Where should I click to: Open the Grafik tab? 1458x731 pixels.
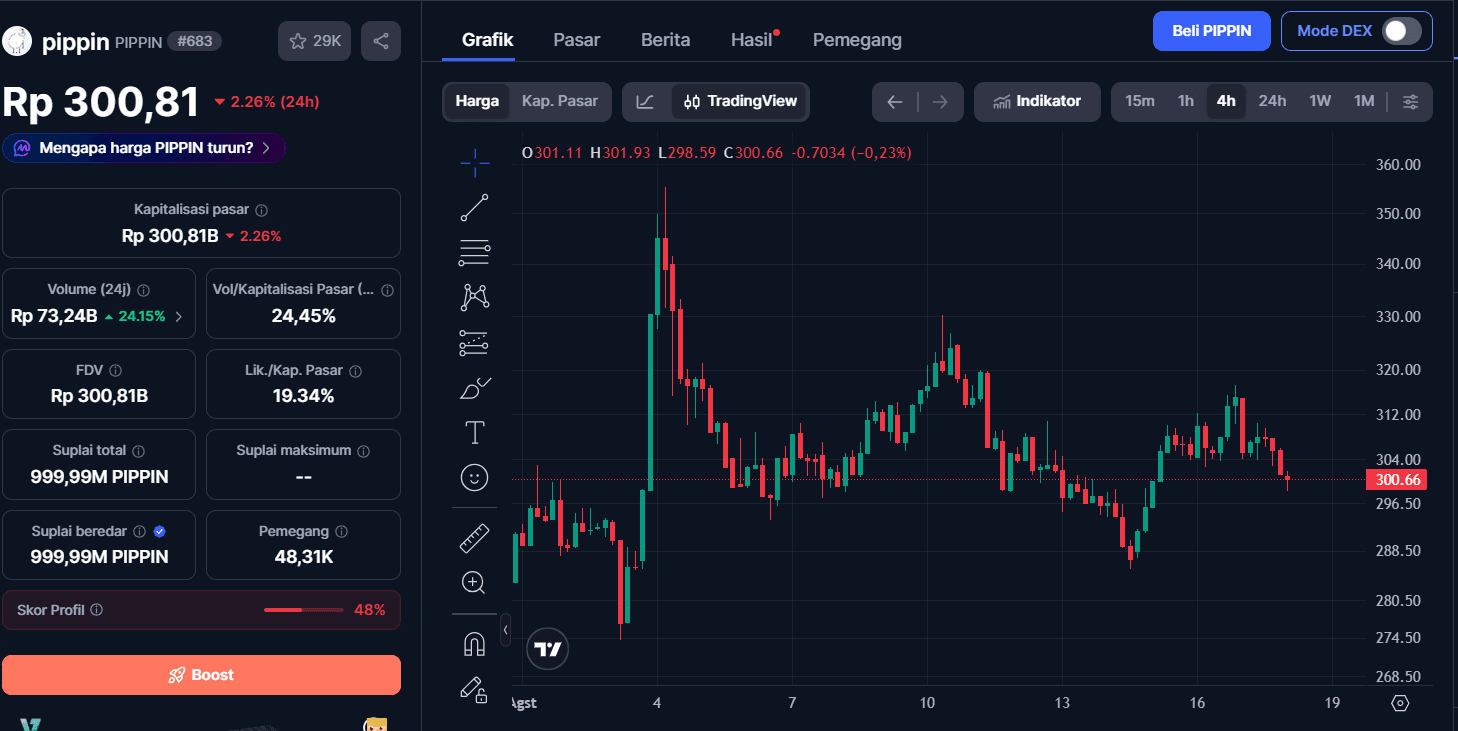[488, 40]
